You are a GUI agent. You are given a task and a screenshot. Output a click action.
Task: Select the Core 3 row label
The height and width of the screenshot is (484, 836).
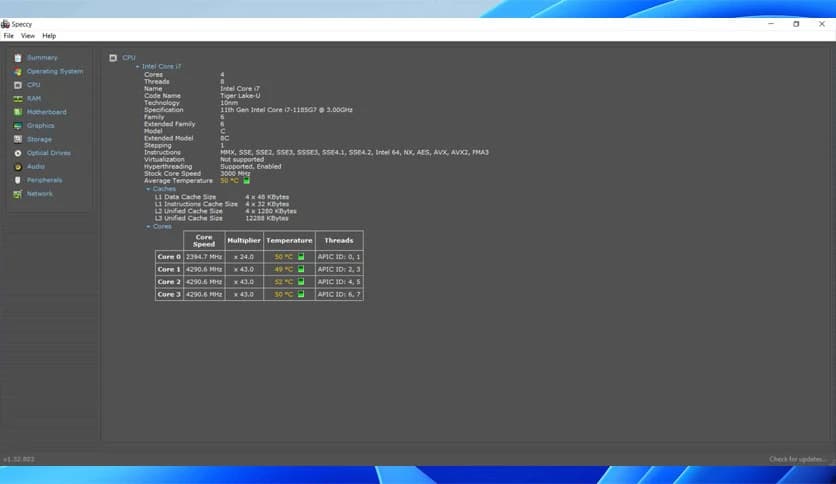point(169,294)
